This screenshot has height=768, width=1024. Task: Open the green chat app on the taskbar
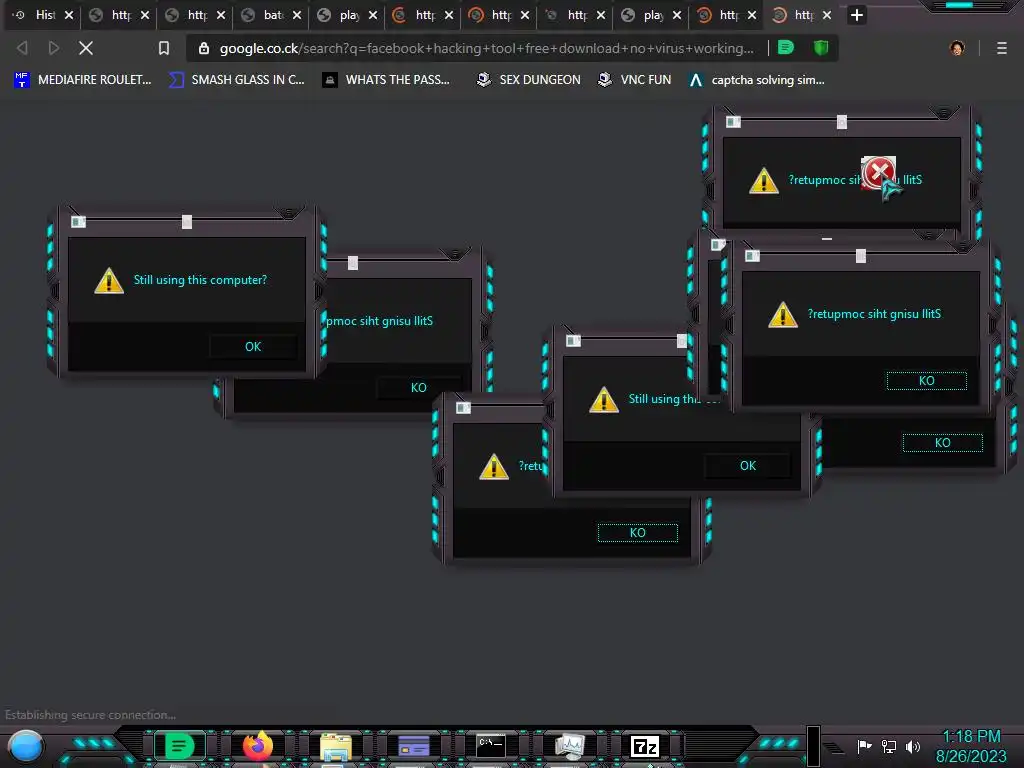click(x=180, y=746)
